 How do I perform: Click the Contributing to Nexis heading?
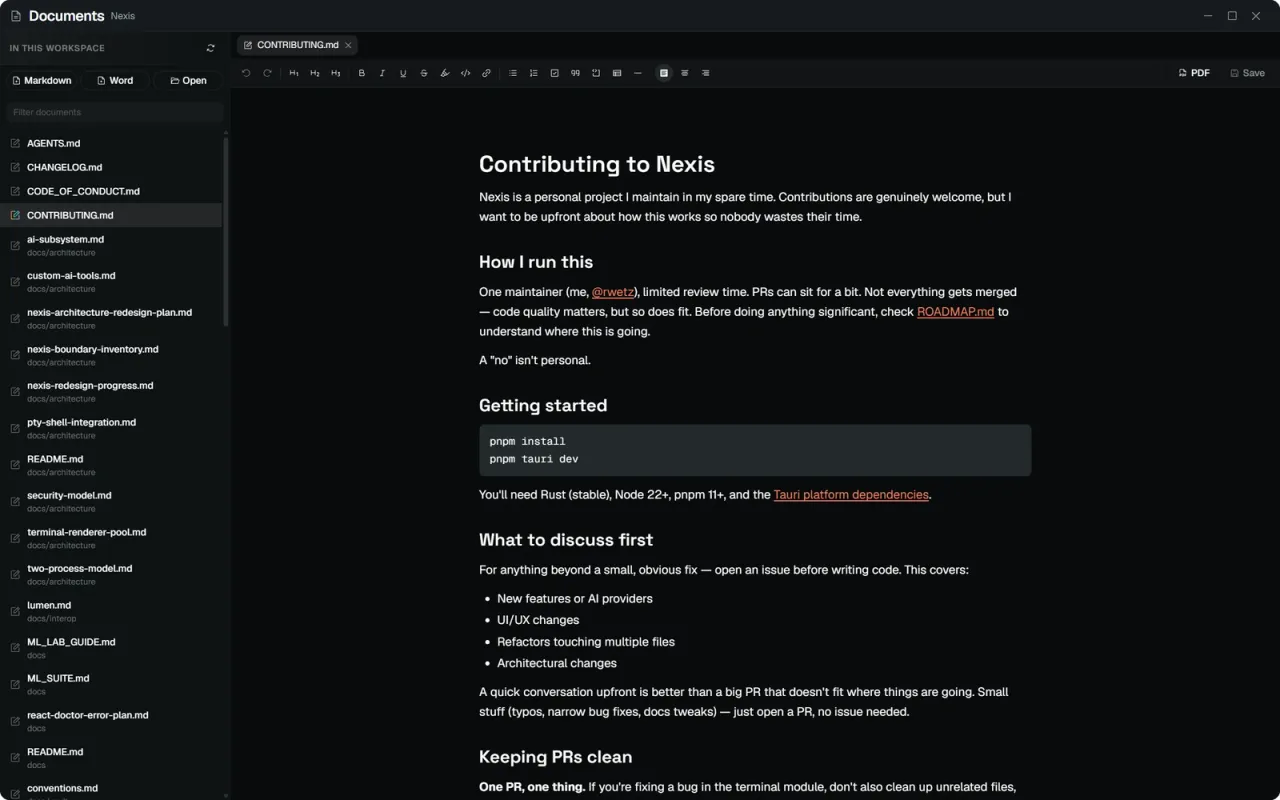[597, 164]
